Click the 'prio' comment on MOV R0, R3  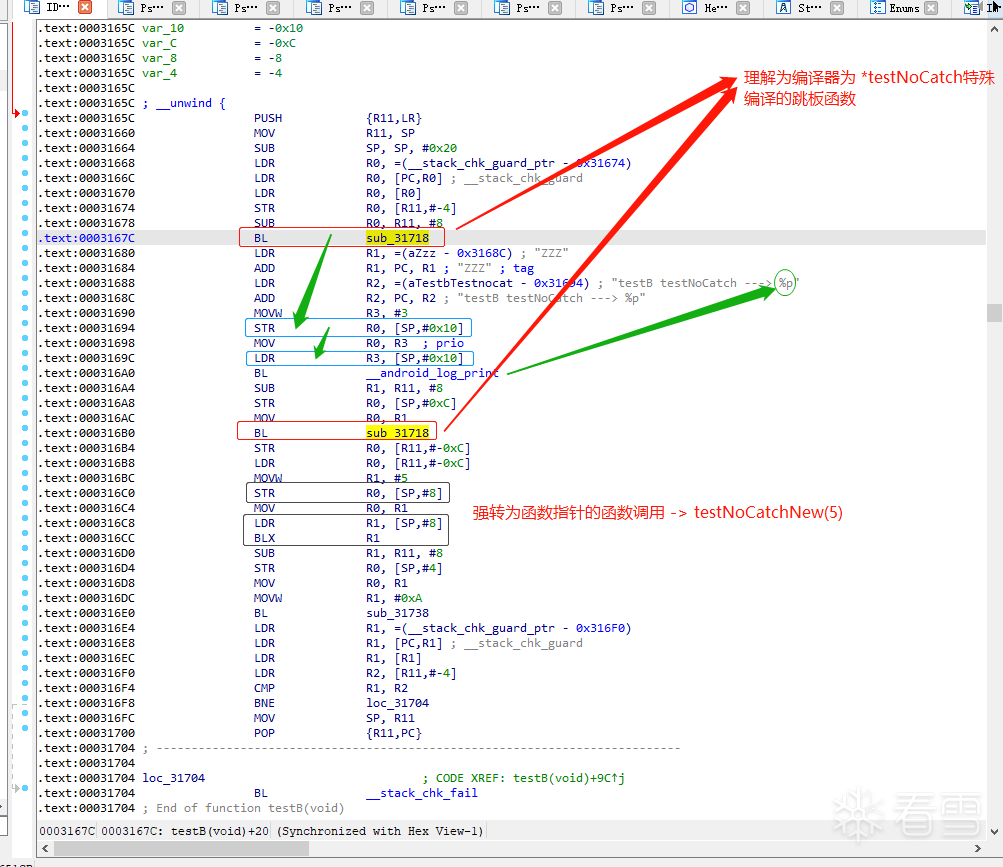[x=450, y=343]
